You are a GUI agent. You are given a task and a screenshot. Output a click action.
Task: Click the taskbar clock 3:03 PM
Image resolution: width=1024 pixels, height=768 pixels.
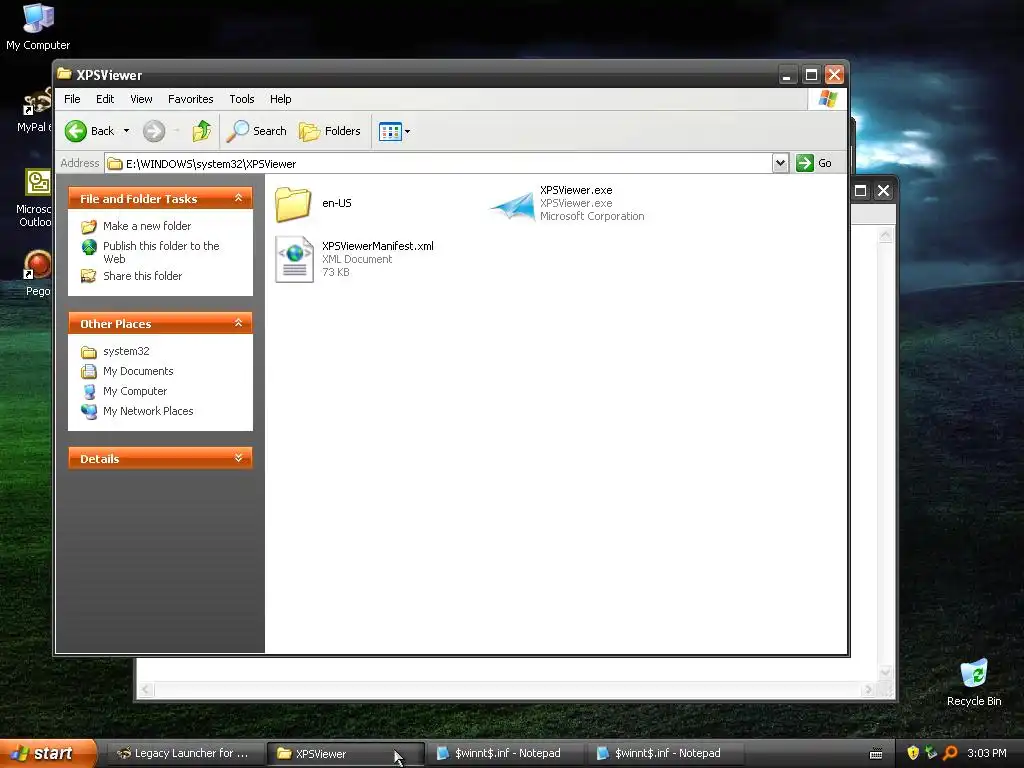(987, 753)
